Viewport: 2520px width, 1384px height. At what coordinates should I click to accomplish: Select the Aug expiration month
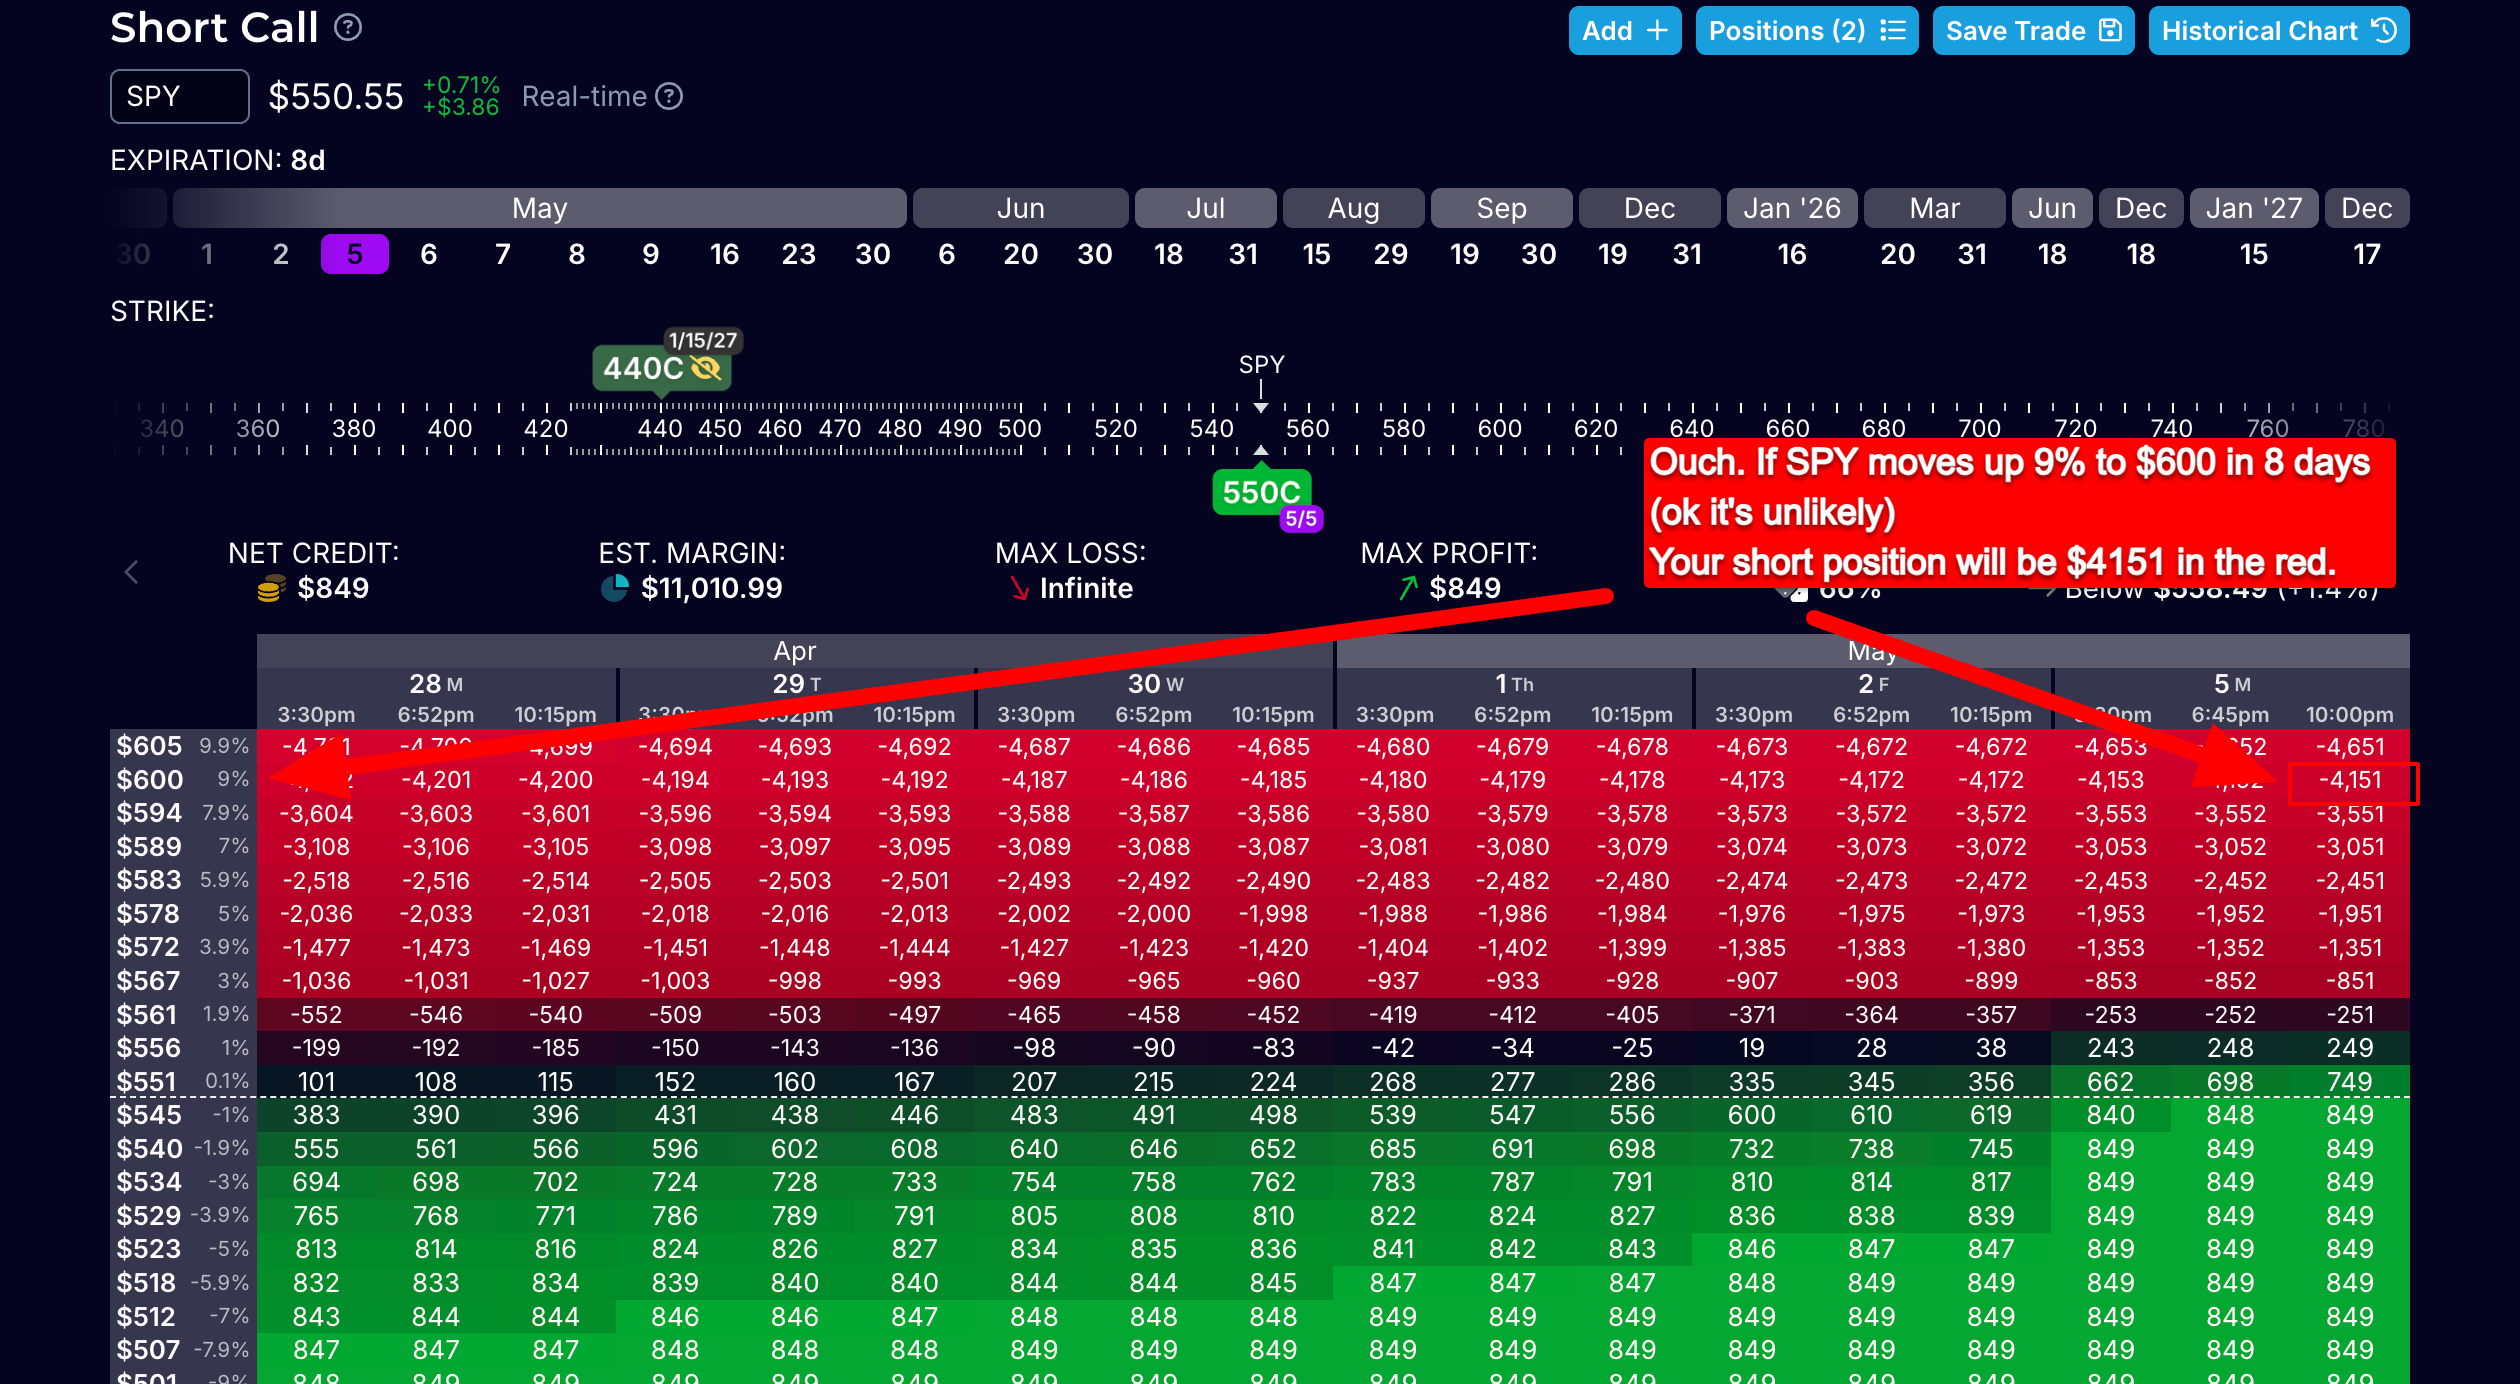(1353, 208)
